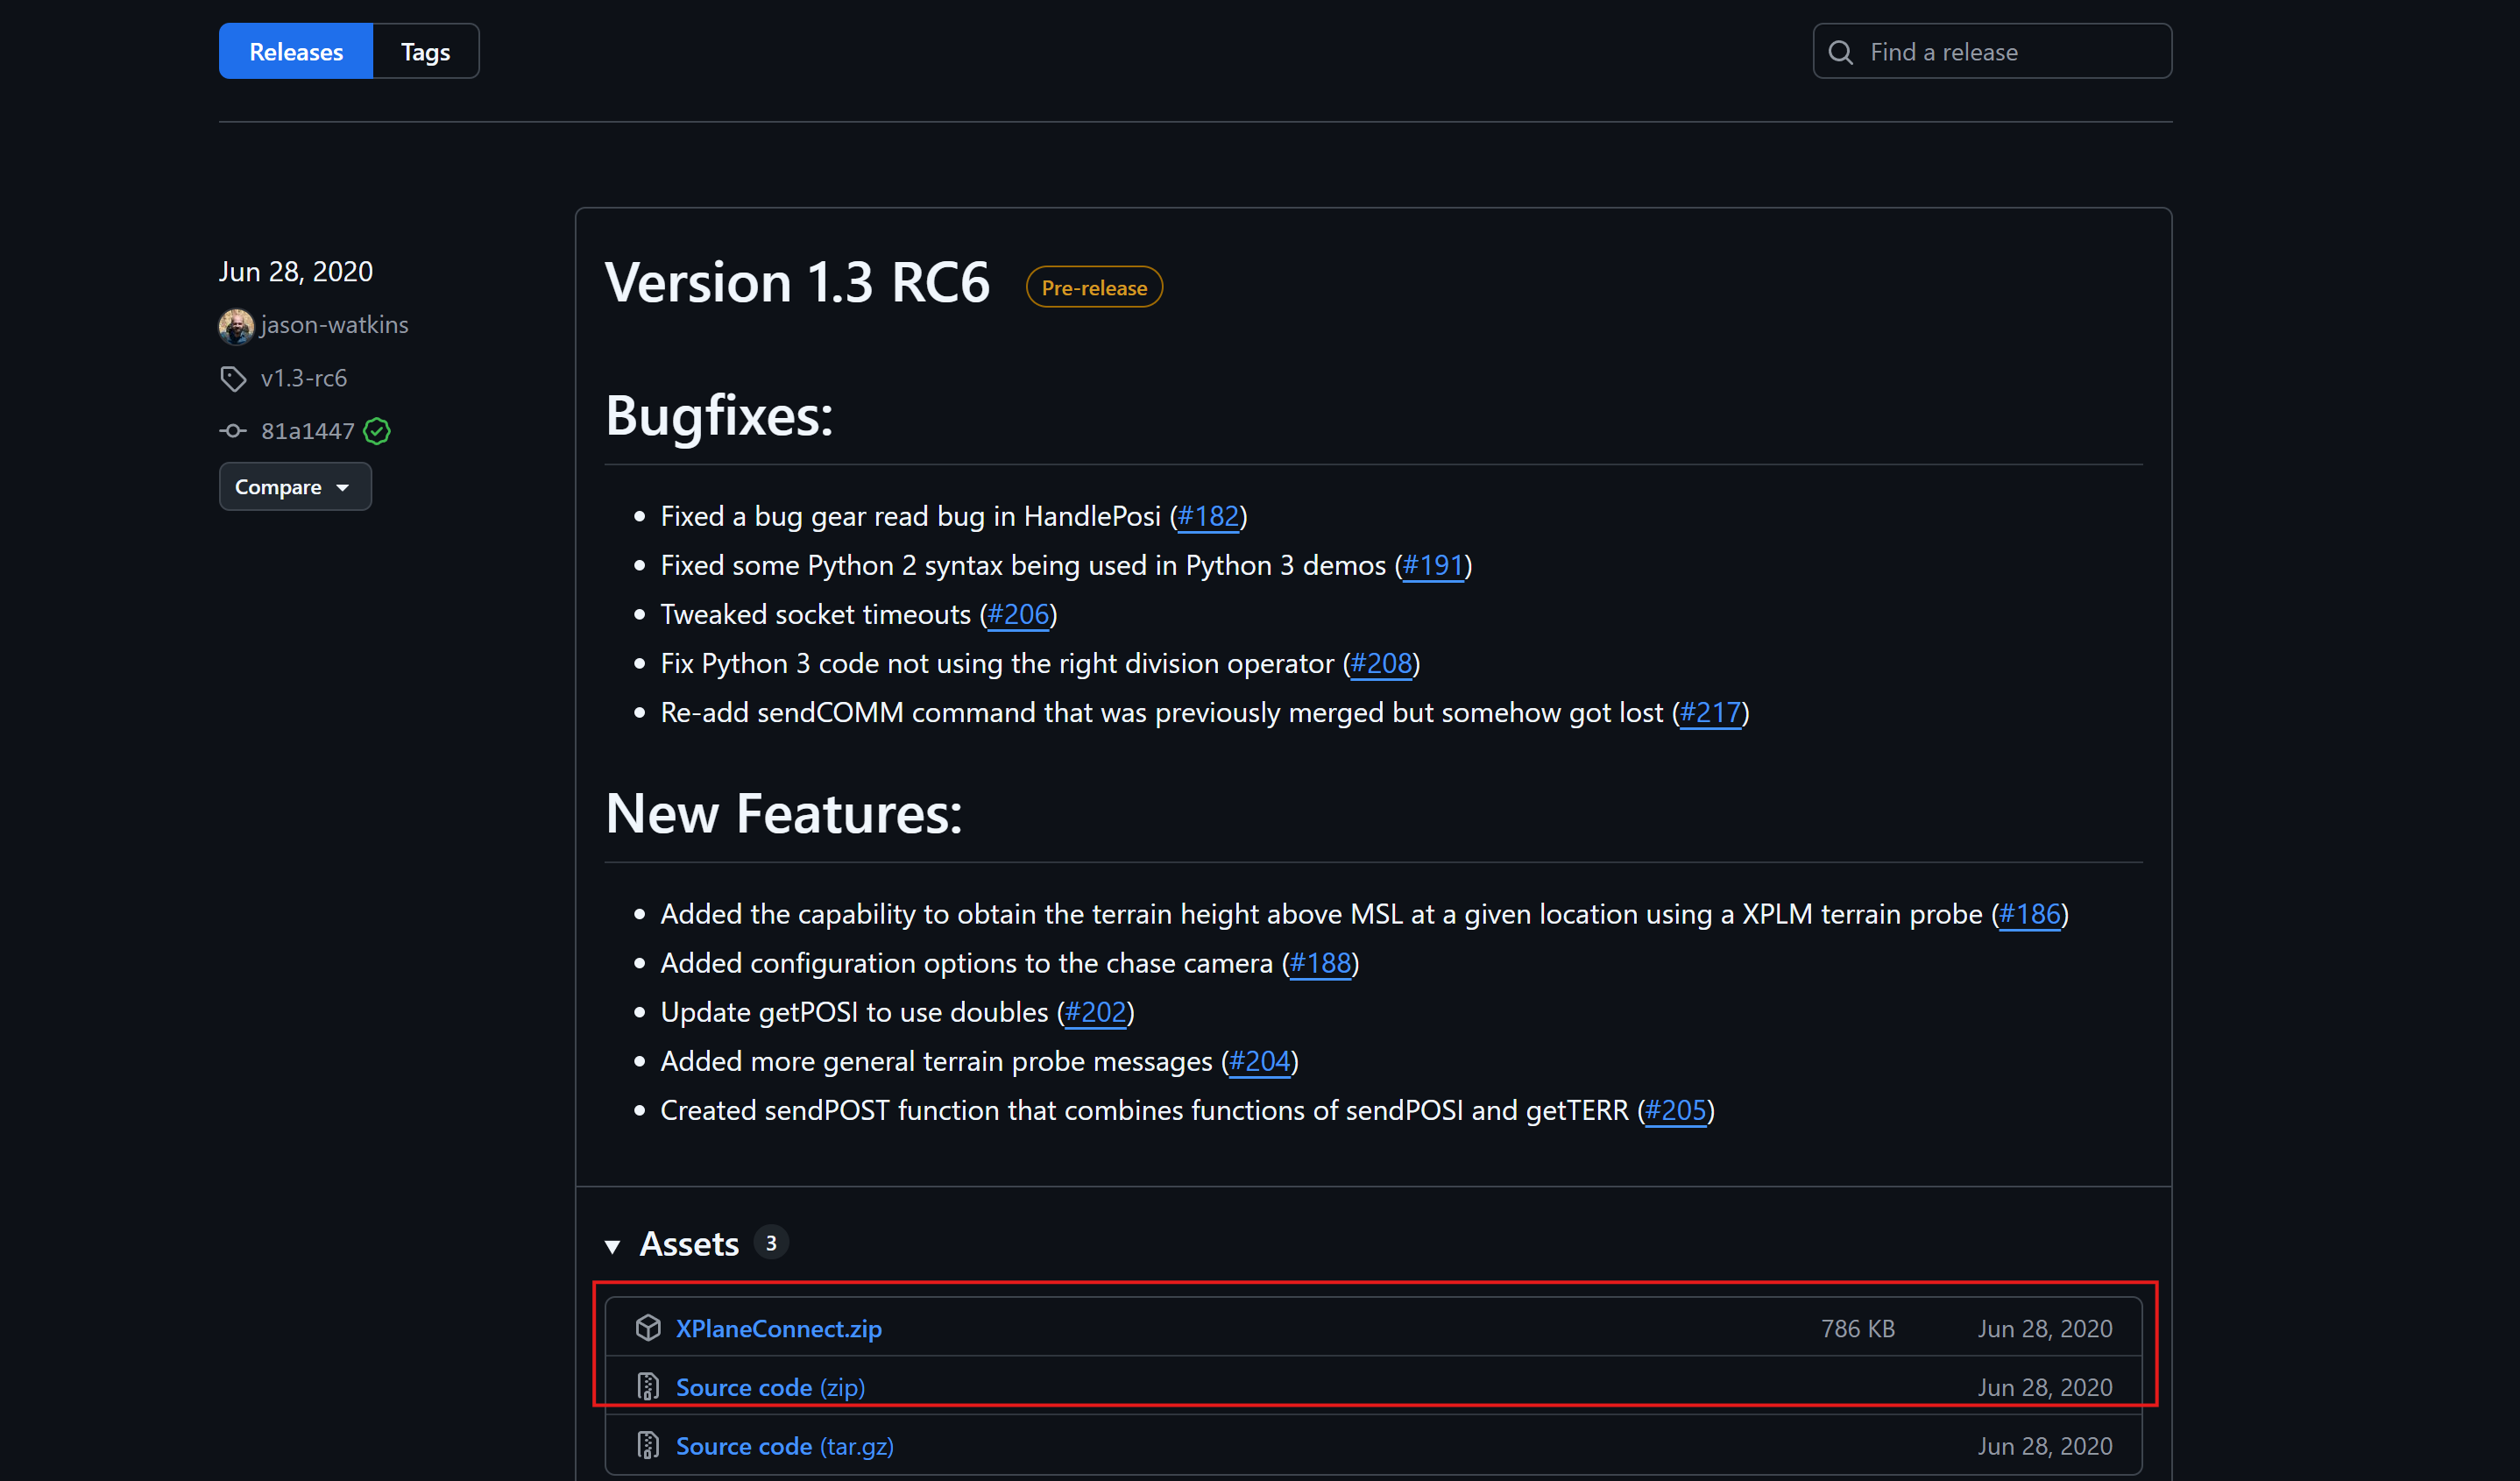Click the zip file icon for Source code (zip)
This screenshot has height=1481, width=2520.
click(x=648, y=1387)
